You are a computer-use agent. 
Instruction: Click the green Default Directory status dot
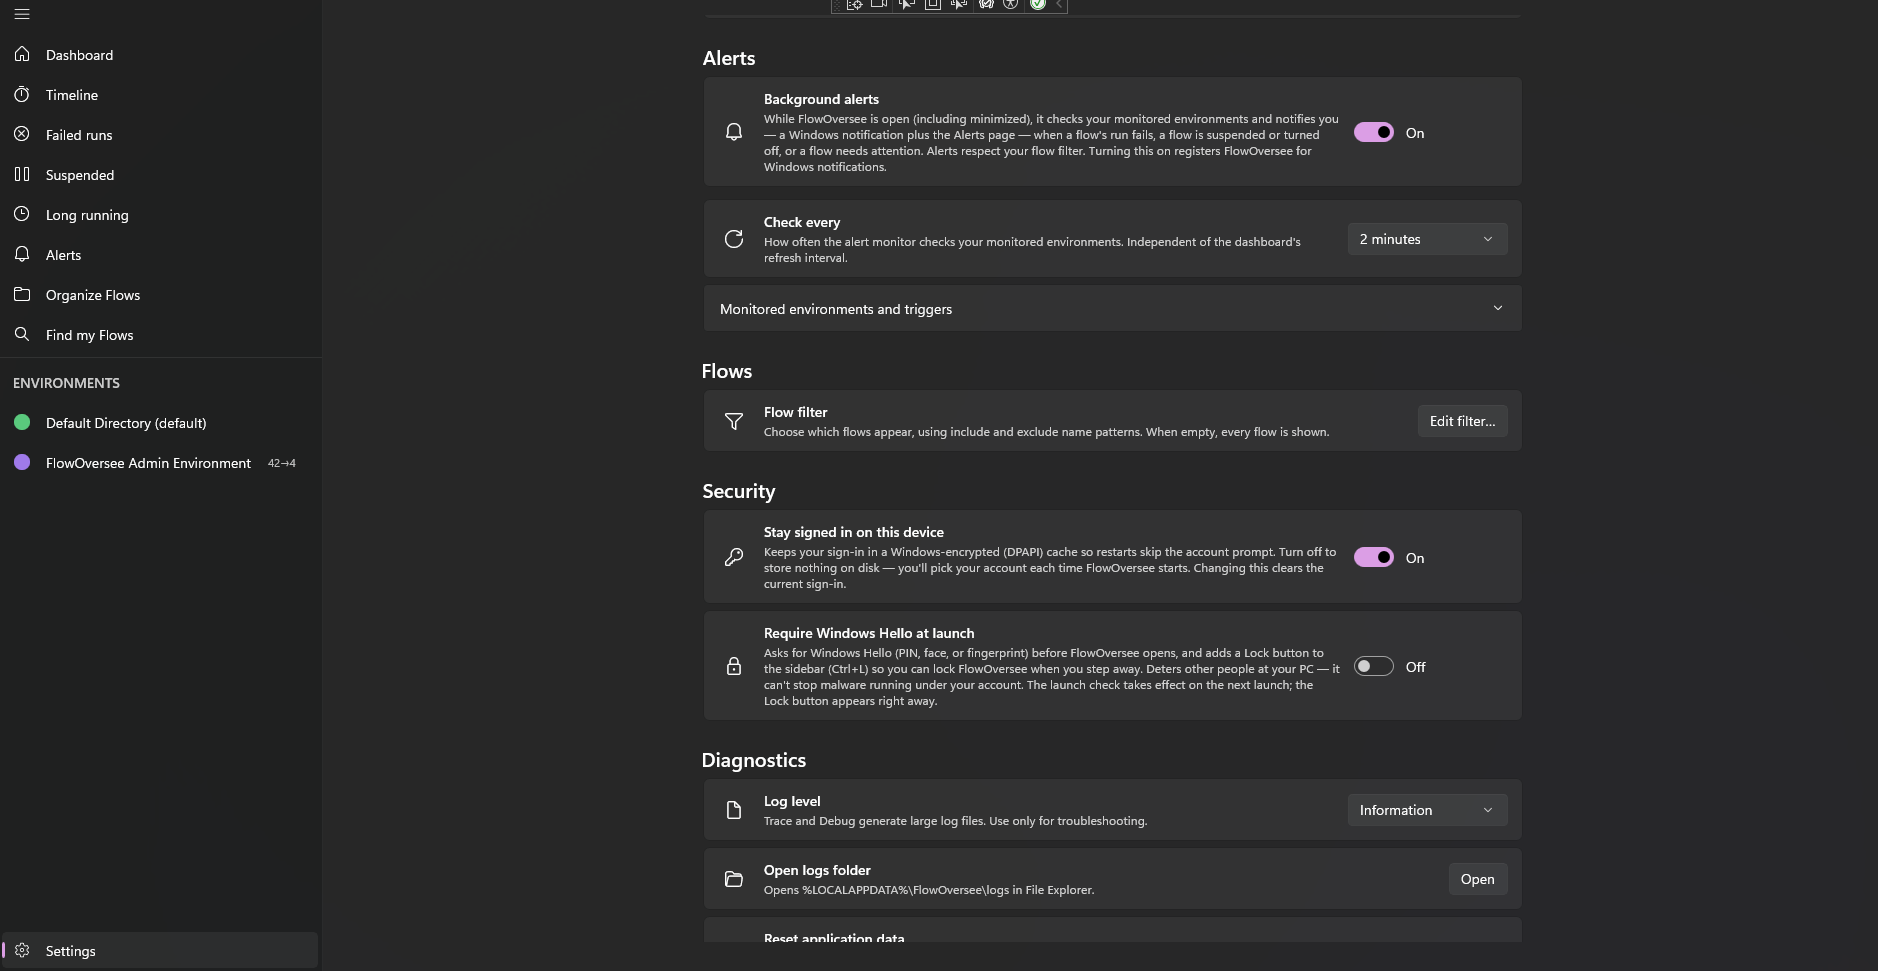point(22,422)
